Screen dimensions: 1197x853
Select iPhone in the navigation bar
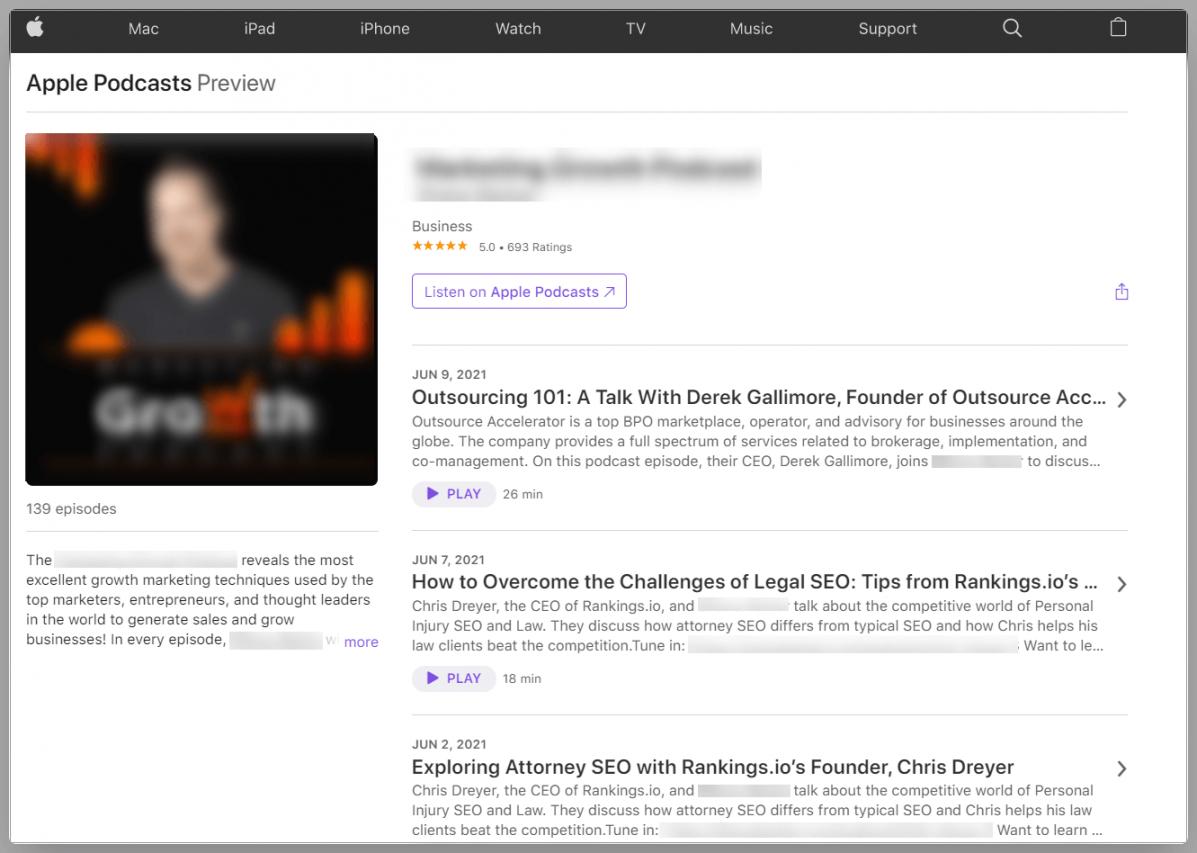(385, 28)
